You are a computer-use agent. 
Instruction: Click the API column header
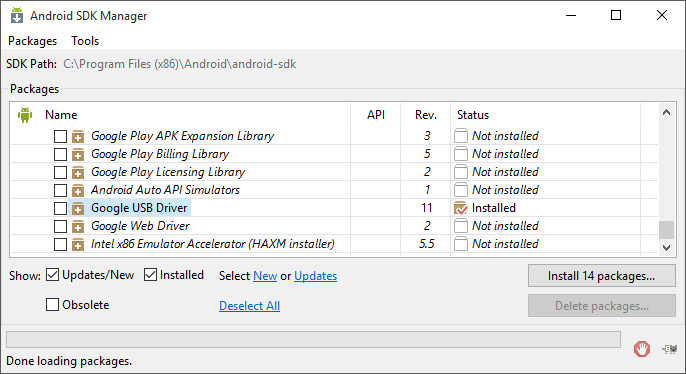pyautogui.click(x=376, y=115)
